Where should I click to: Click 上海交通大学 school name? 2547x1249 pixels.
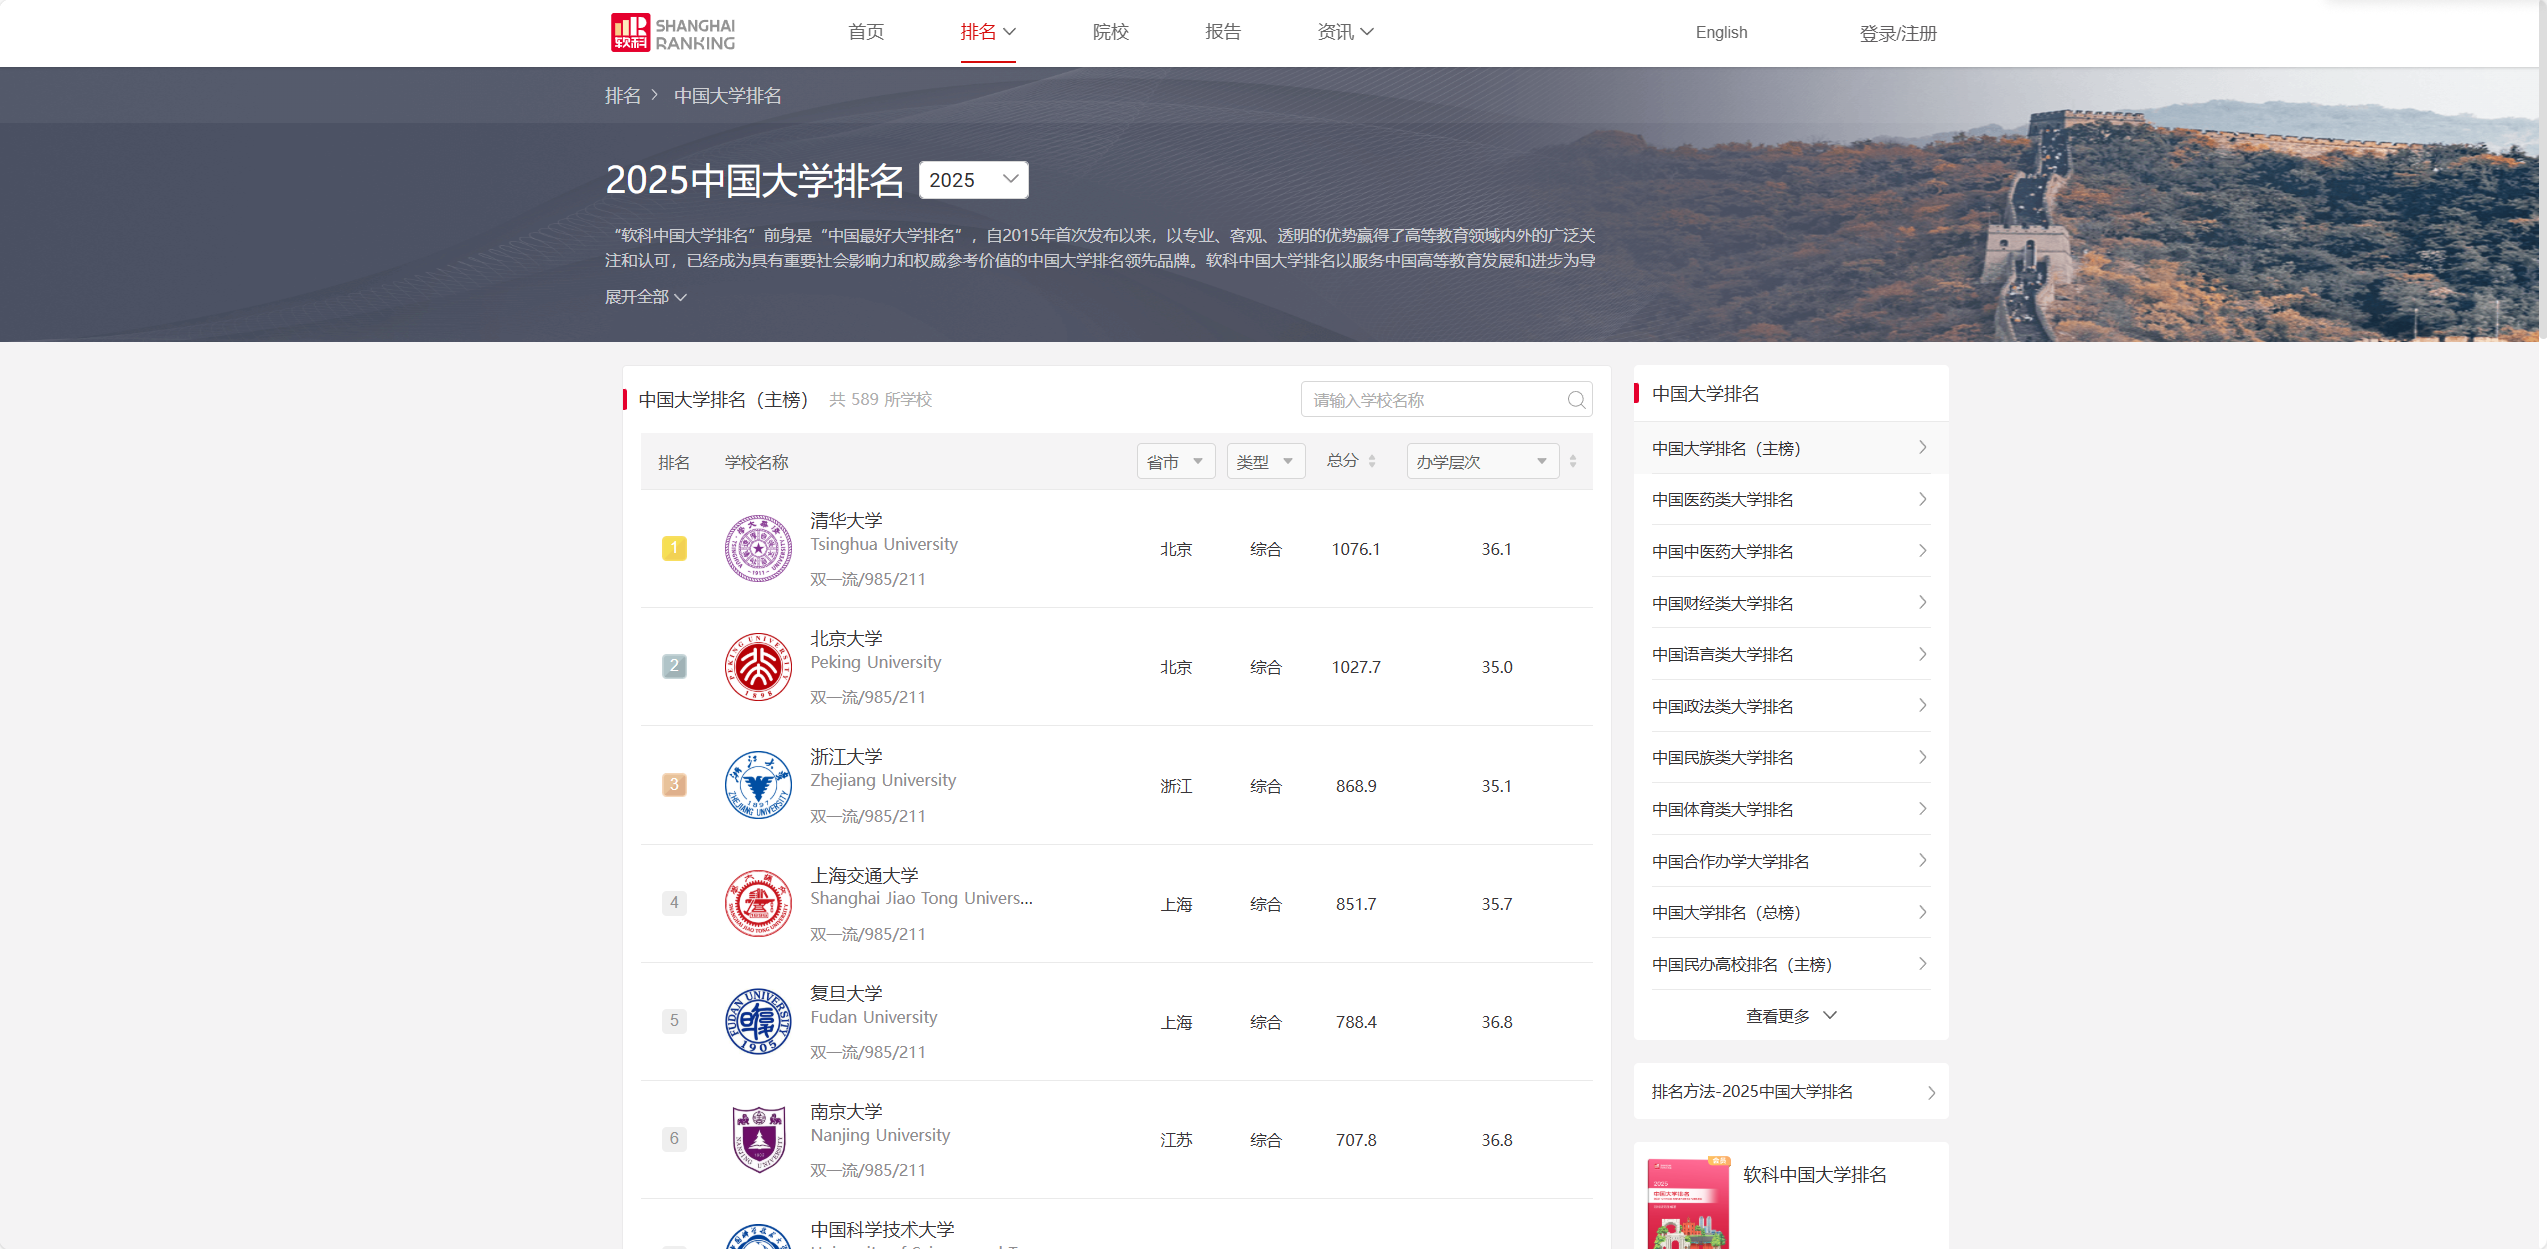tap(864, 875)
